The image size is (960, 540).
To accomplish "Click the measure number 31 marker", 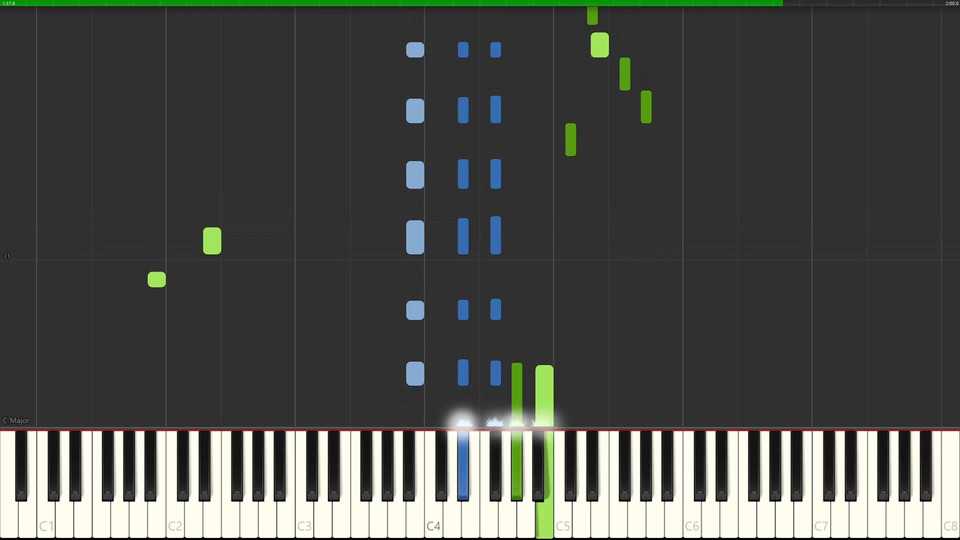I will click(x=6, y=256).
